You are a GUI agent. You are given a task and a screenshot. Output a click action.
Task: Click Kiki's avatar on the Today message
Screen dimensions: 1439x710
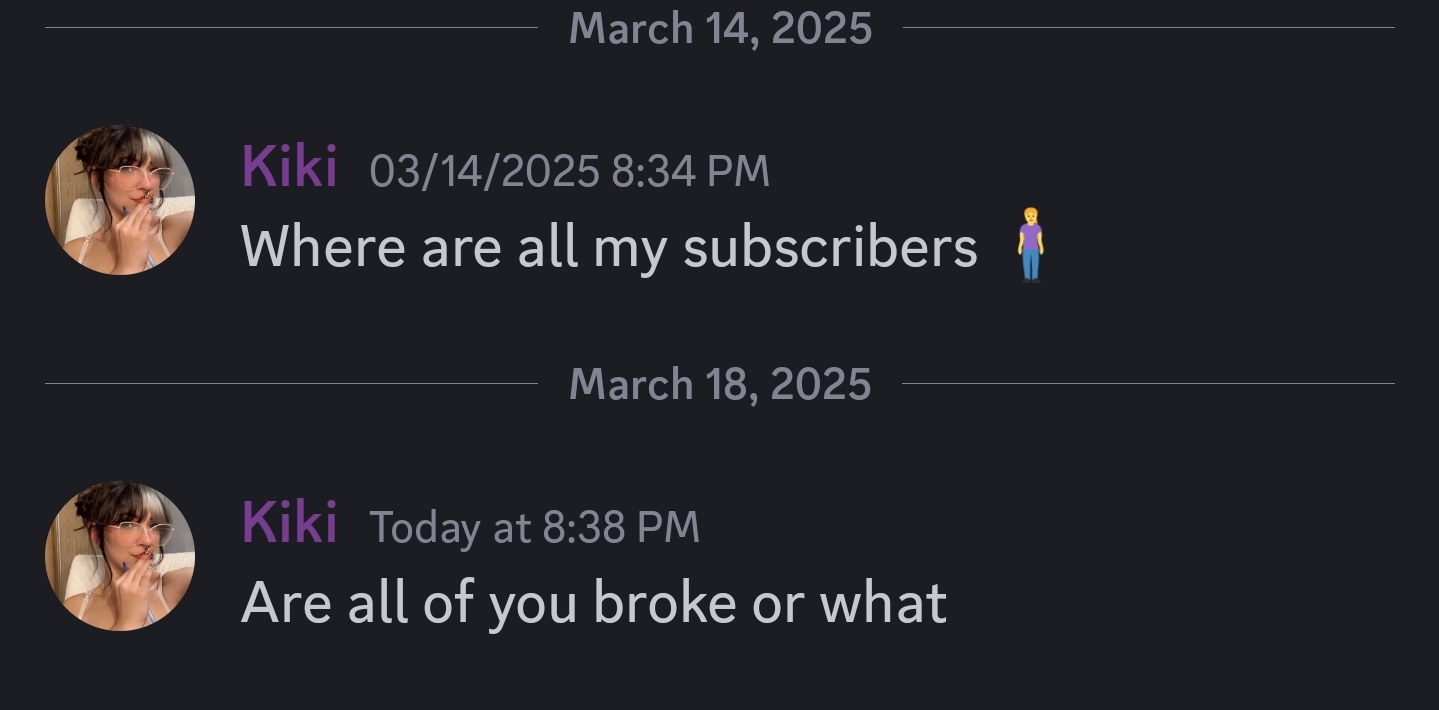tap(120, 556)
